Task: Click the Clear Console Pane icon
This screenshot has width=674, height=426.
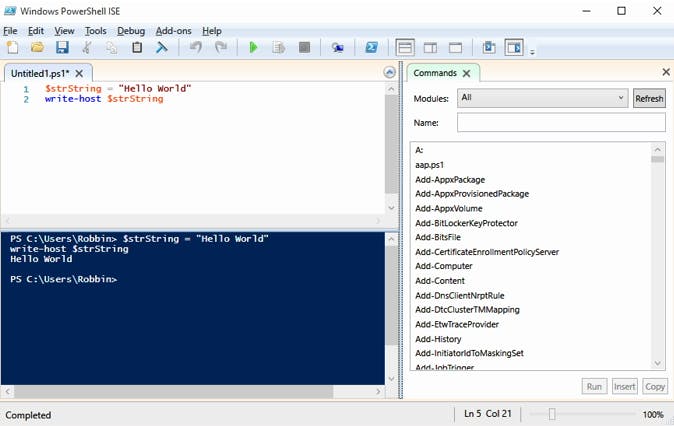Action: (x=162, y=47)
